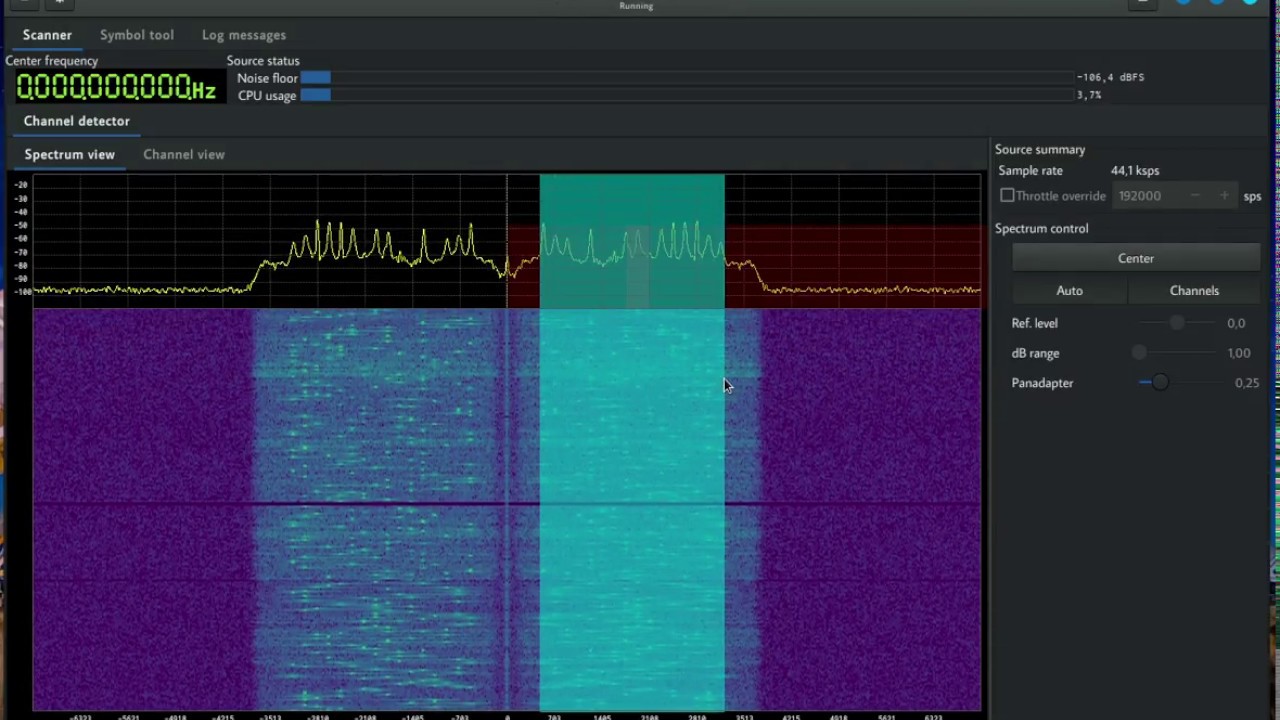Click the -106,4 dBFS noise floor reading
The width and height of the screenshot is (1280, 720).
click(1110, 77)
